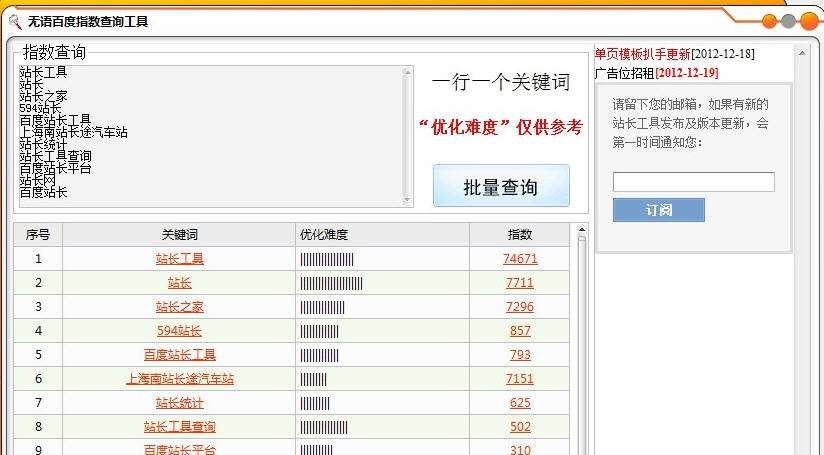Click the keyword textarea scroll-up arrow
The width and height of the screenshot is (824, 455).
click(x=407, y=71)
